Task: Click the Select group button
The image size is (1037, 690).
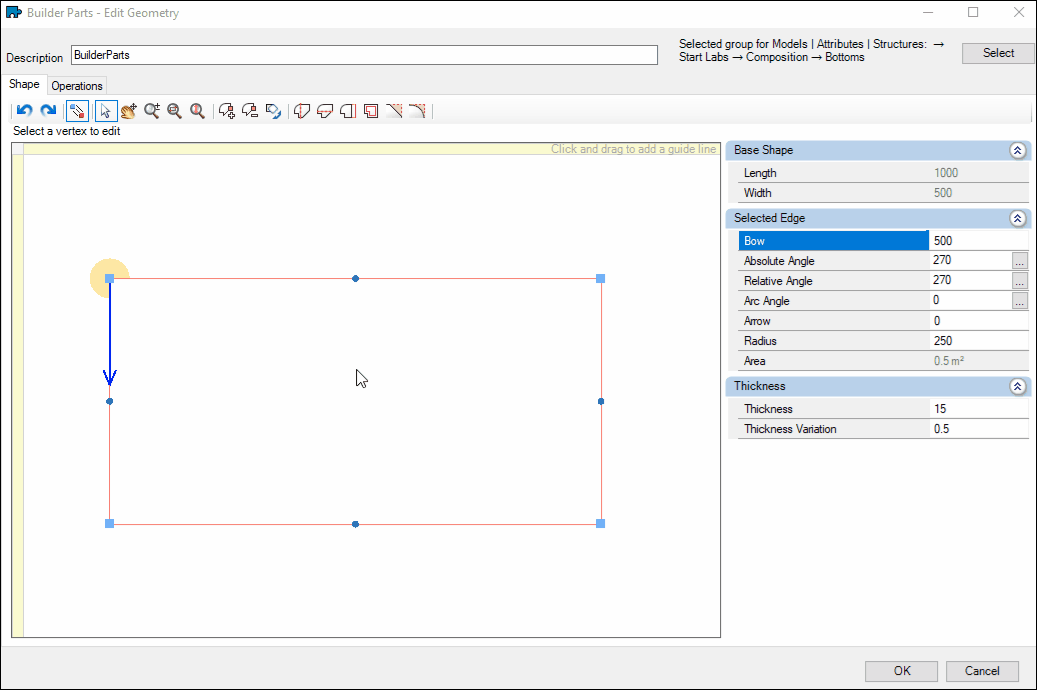Action: [x=998, y=53]
